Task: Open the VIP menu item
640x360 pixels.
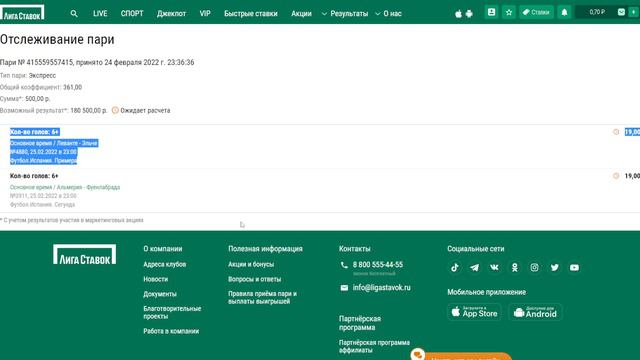Action: pos(205,13)
